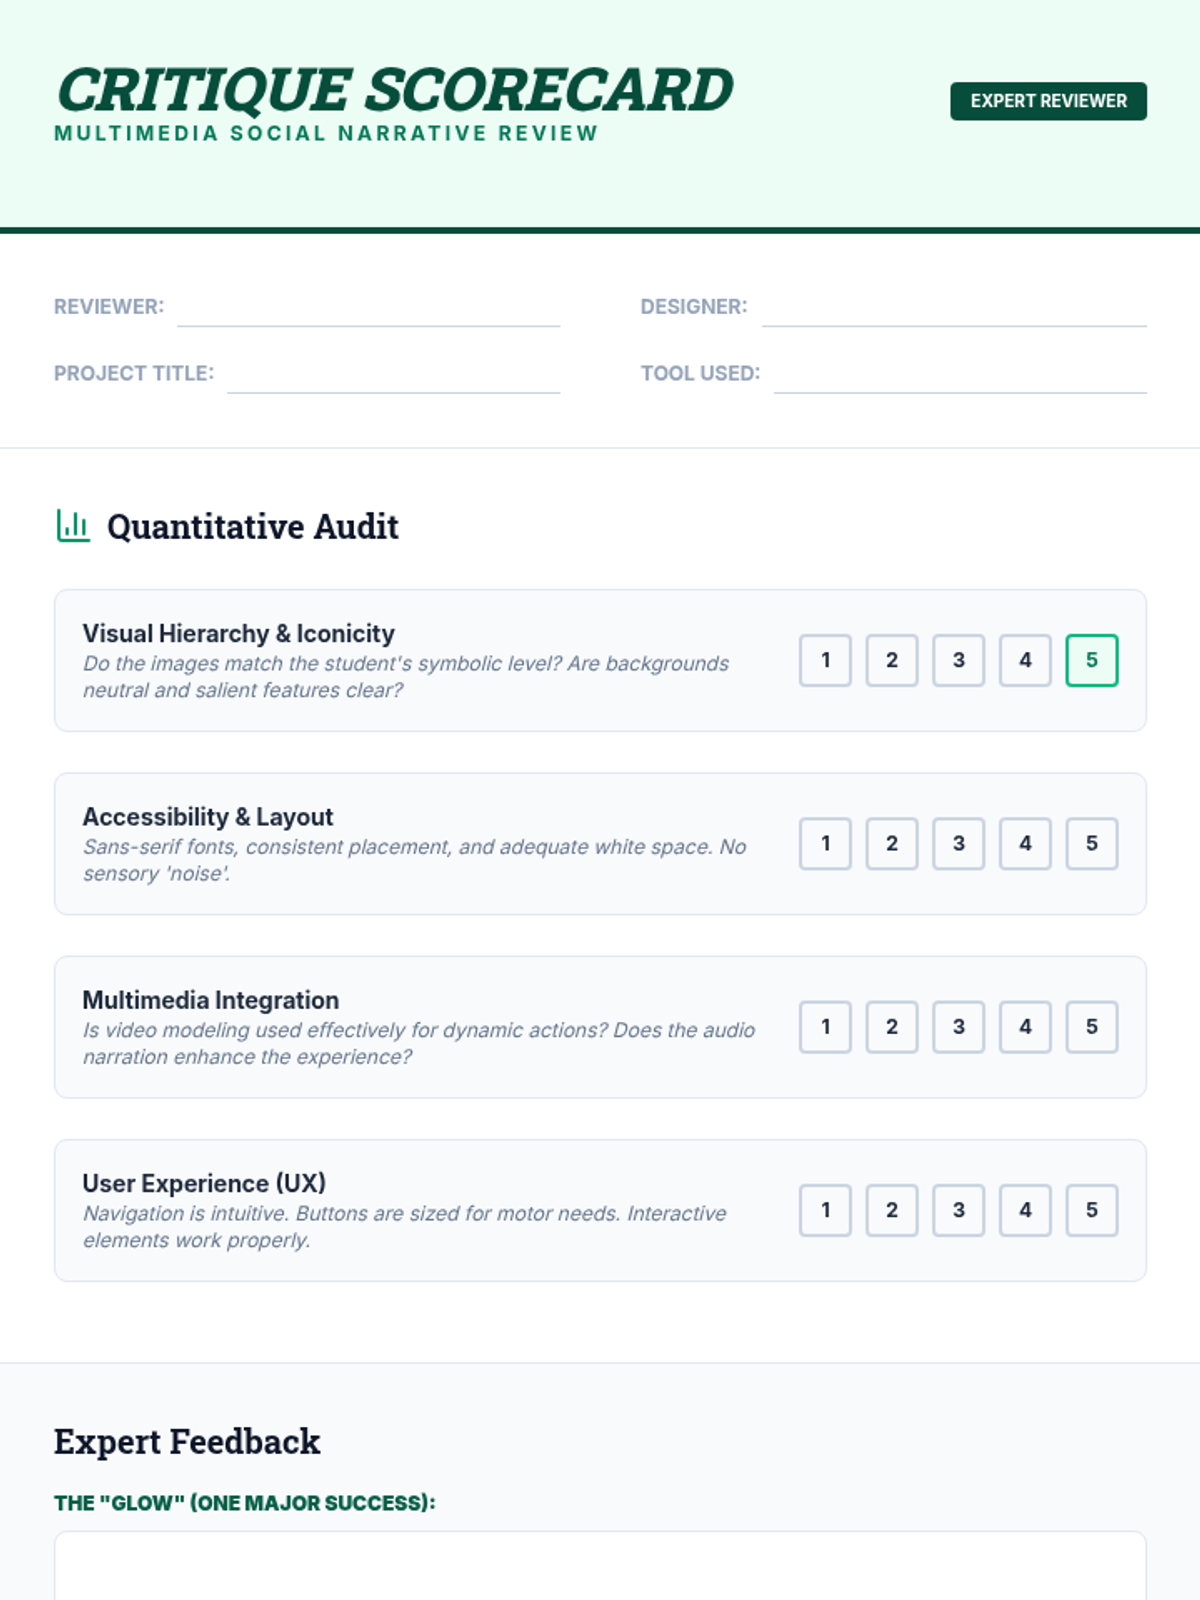Choose score 5 for Accessibility & Layout
This screenshot has height=1600, width=1200.
click(x=1091, y=843)
